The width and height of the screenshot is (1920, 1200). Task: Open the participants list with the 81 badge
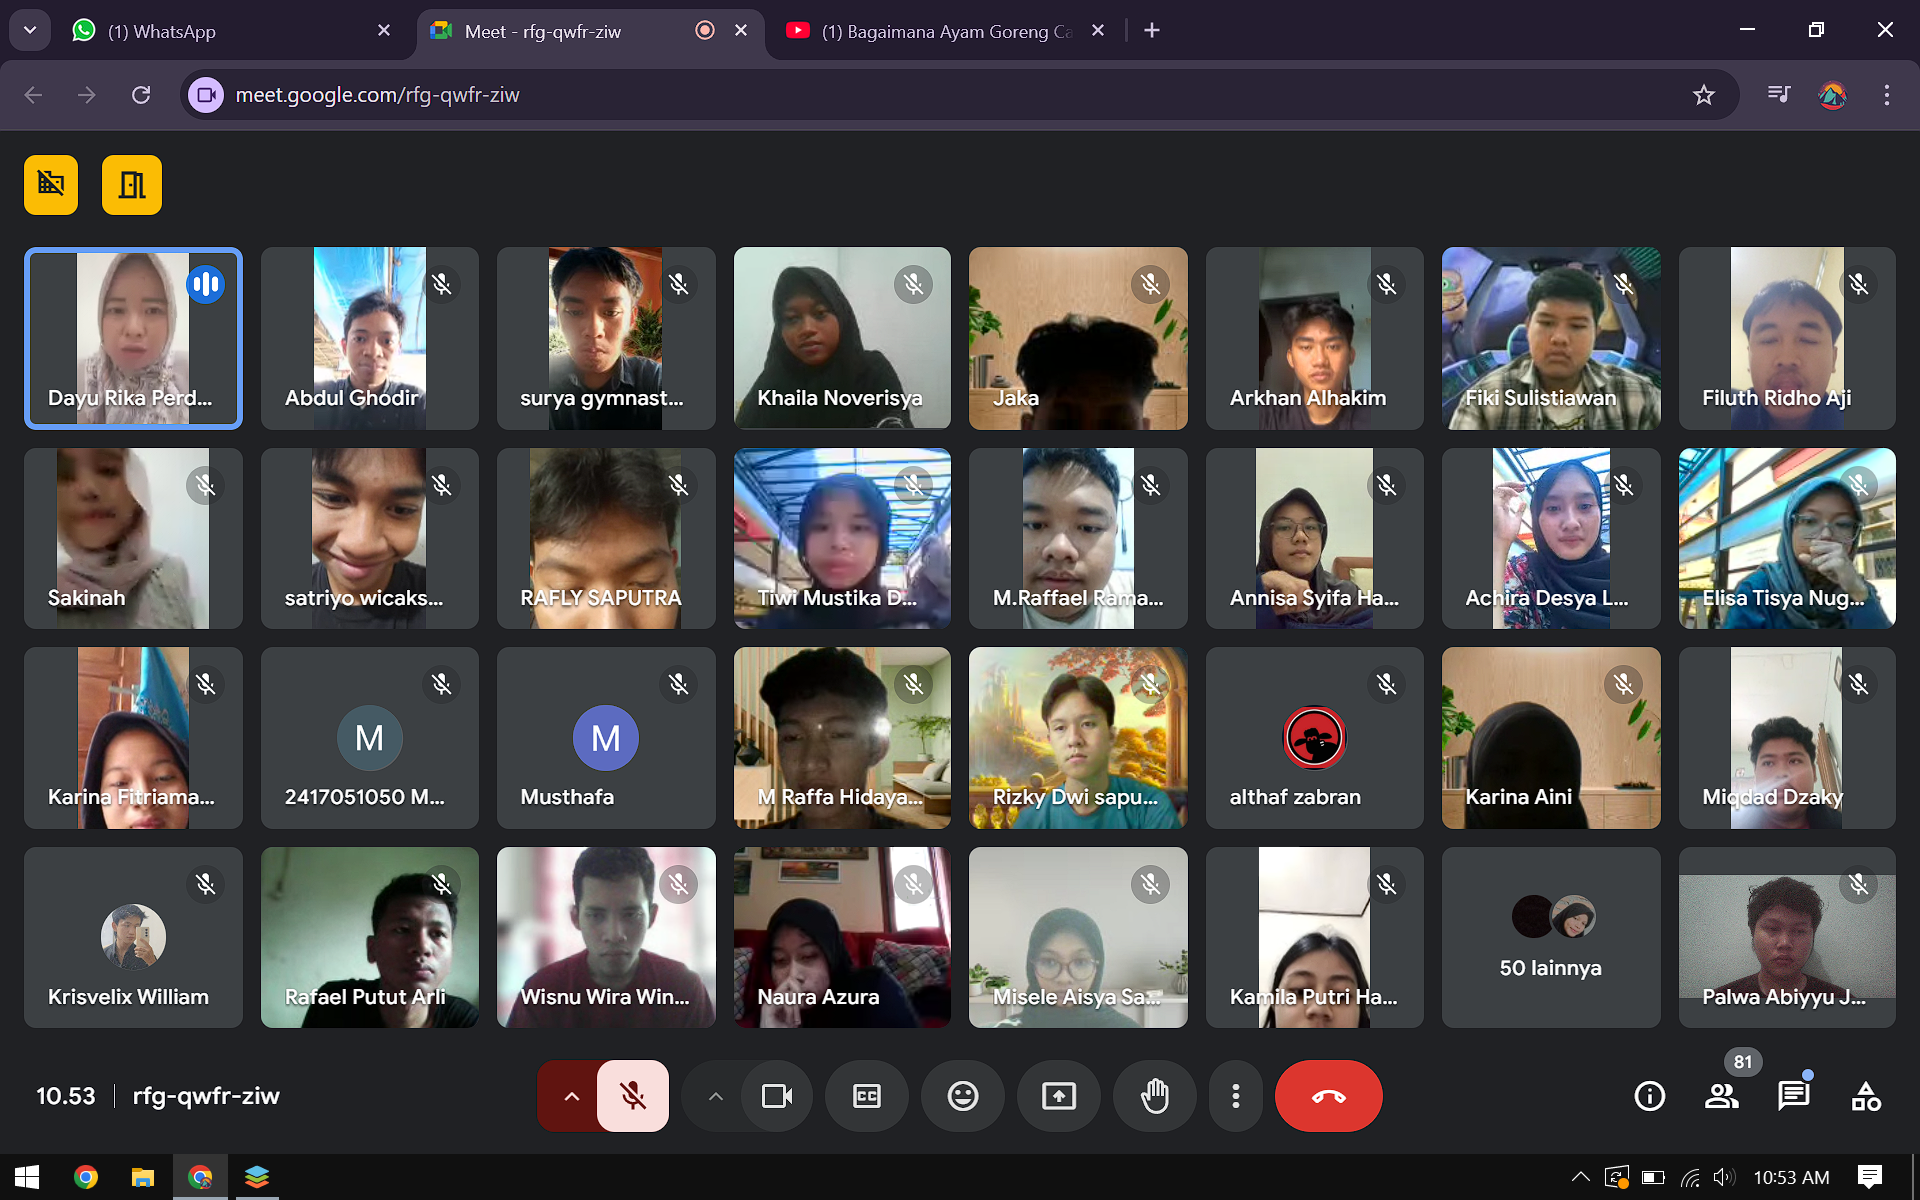[1721, 1096]
